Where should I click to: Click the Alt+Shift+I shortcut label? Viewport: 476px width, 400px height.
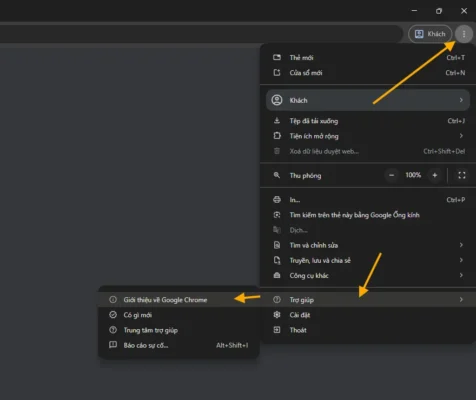coord(232,345)
